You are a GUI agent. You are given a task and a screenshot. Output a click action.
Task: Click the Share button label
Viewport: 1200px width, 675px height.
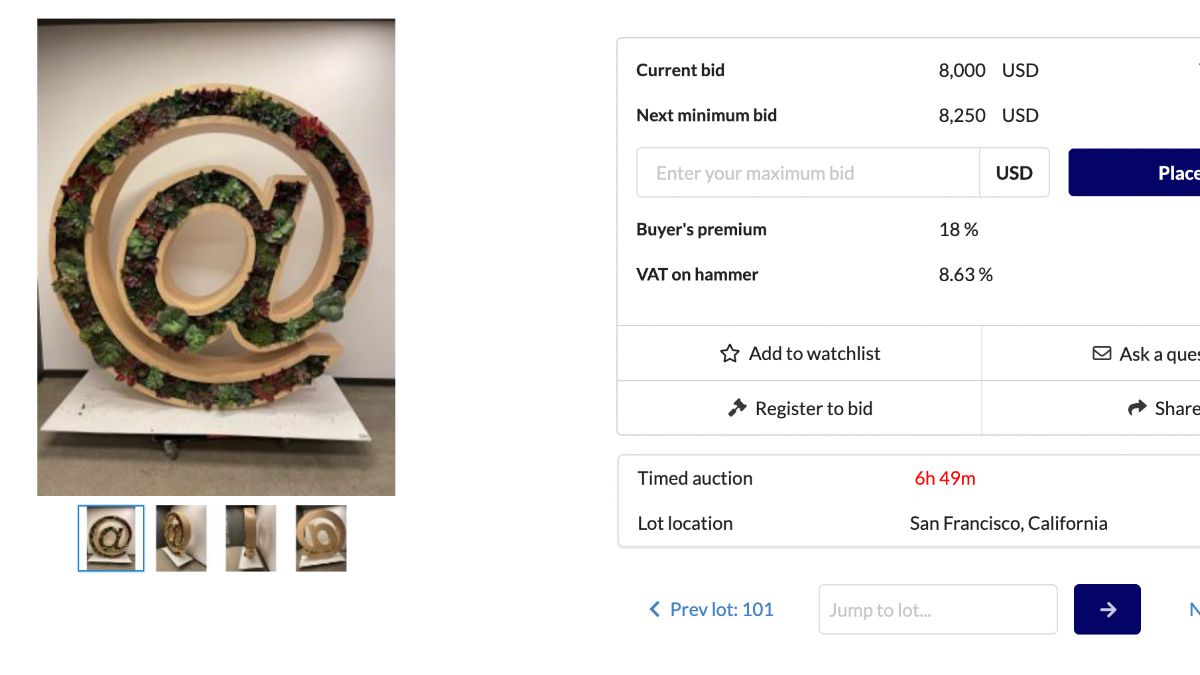(1176, 408)
